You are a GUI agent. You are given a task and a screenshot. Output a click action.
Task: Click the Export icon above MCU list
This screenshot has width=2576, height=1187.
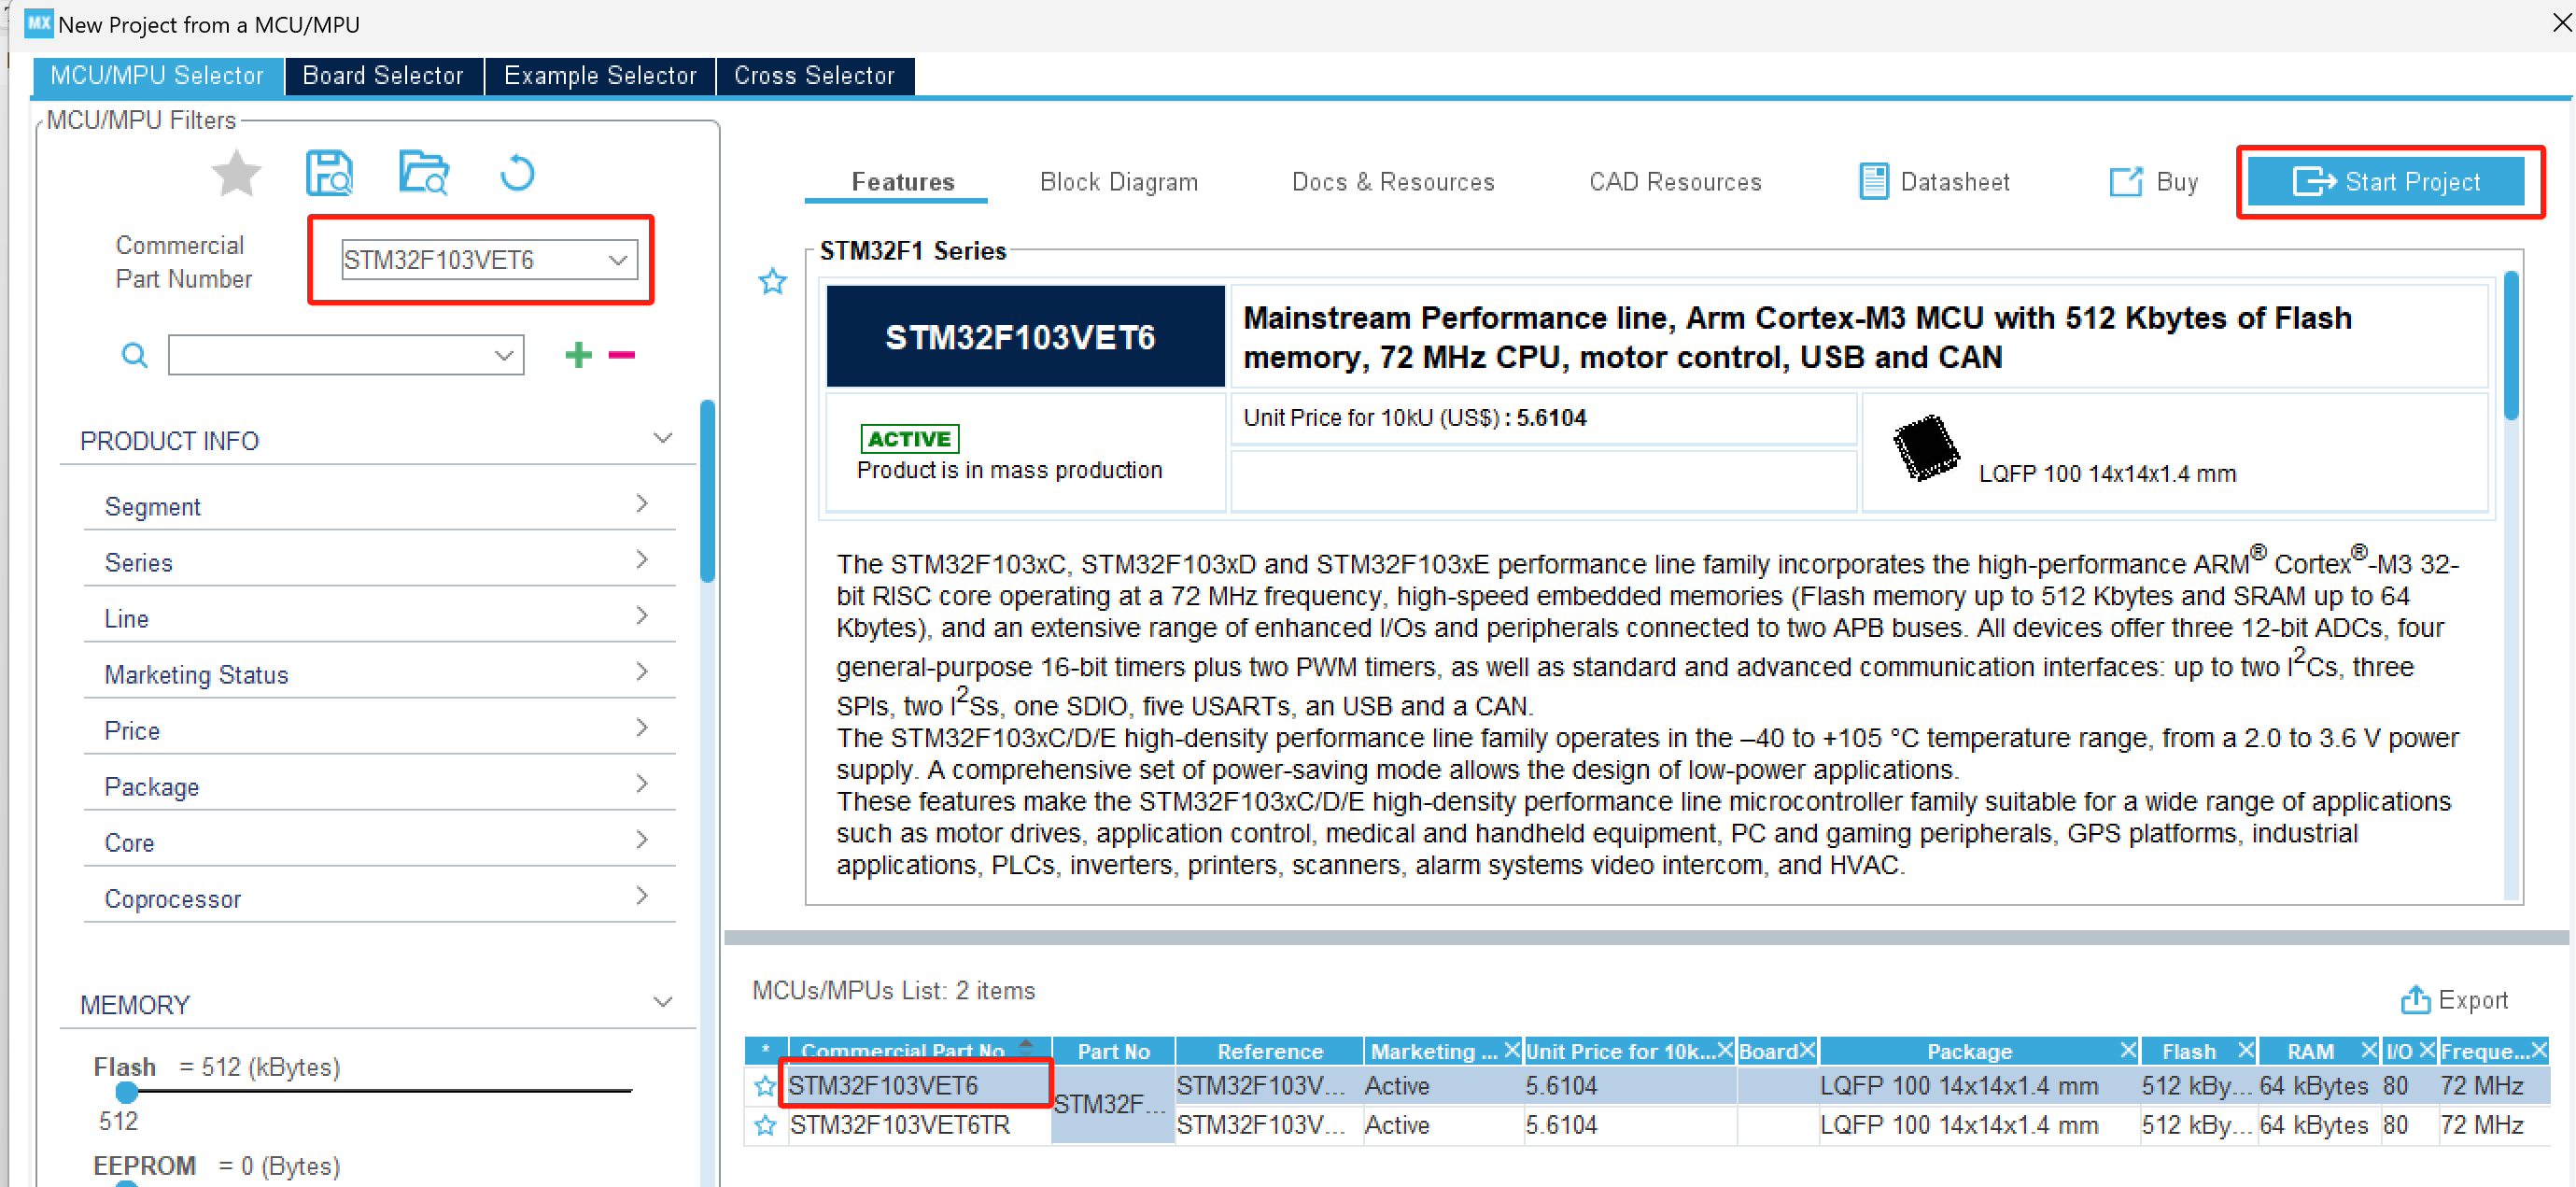point(2415,999)
